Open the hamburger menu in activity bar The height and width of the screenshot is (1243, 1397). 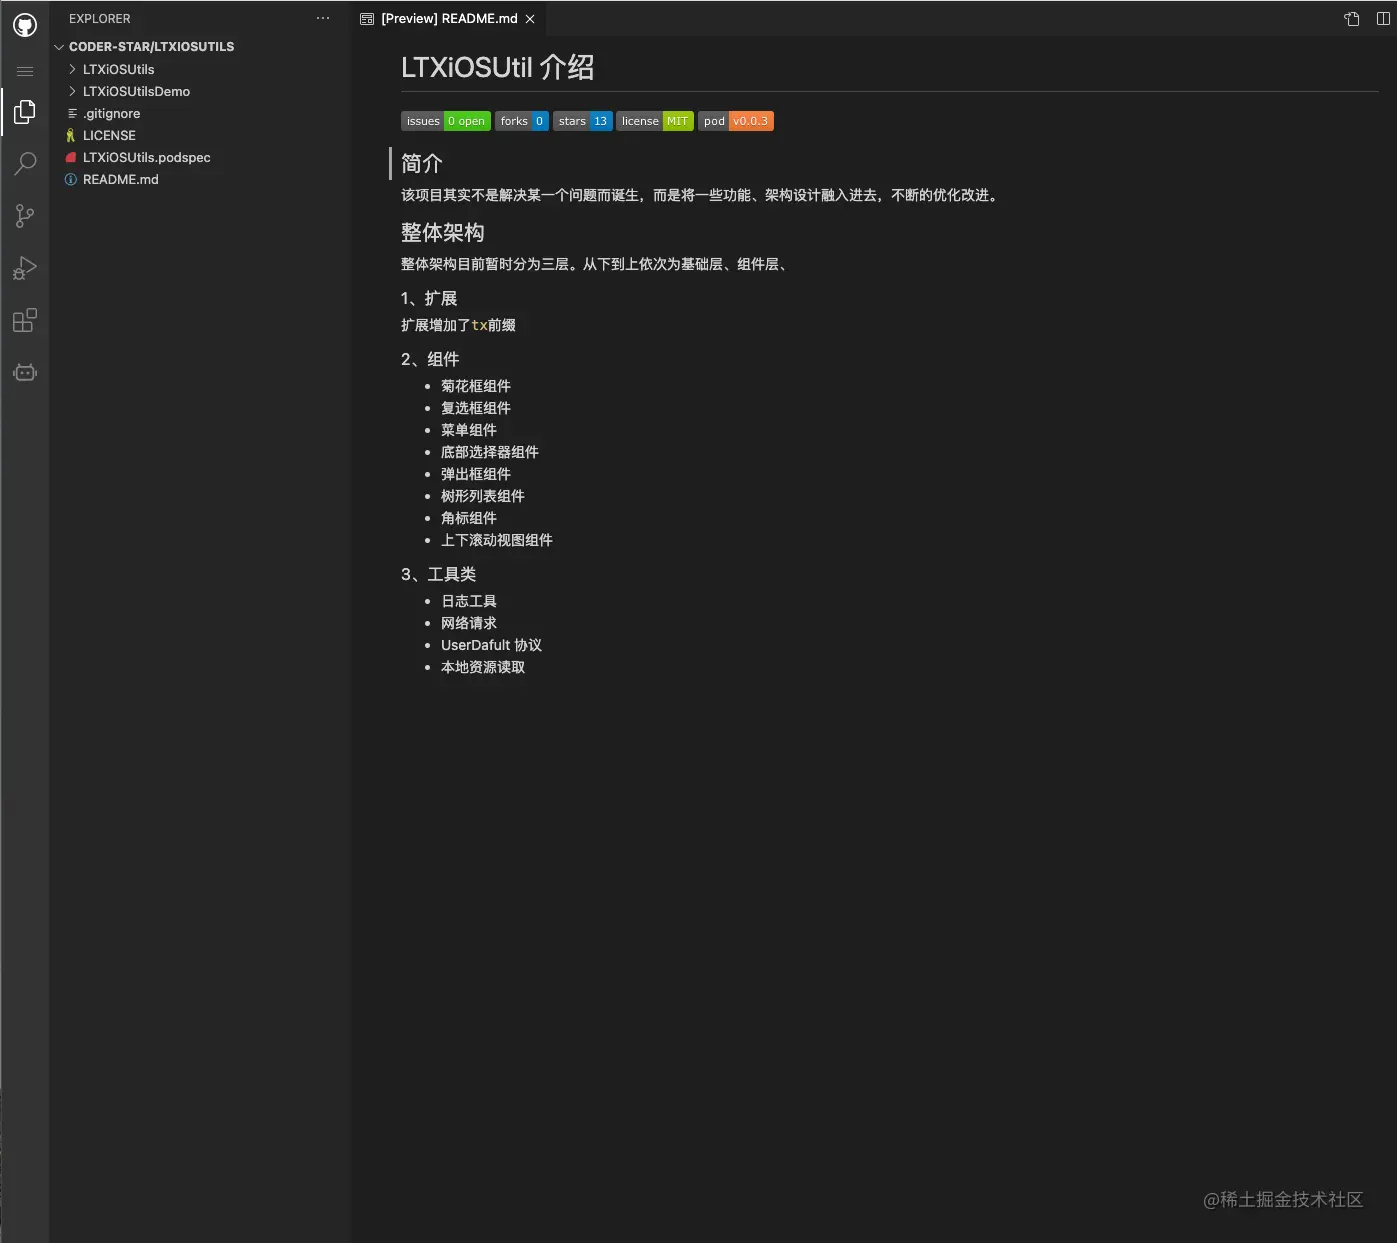(24, 70)
